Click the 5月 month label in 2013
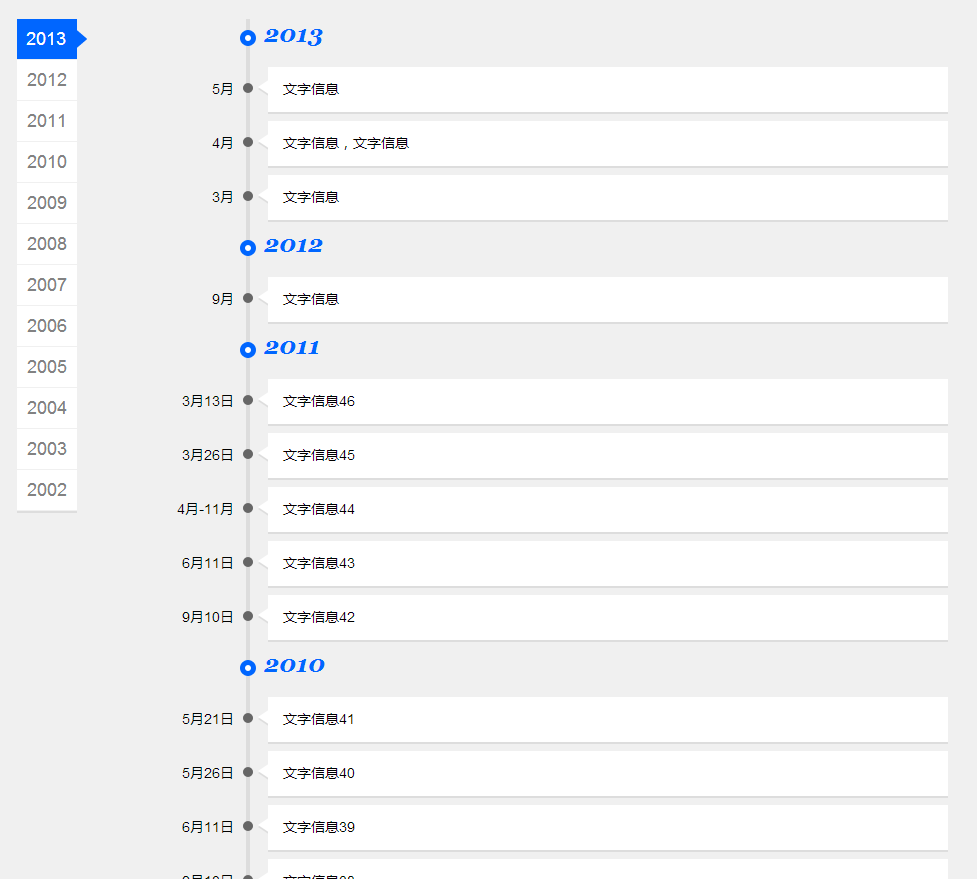This screenshot has height=879, width=977. [x=222, y=89]
